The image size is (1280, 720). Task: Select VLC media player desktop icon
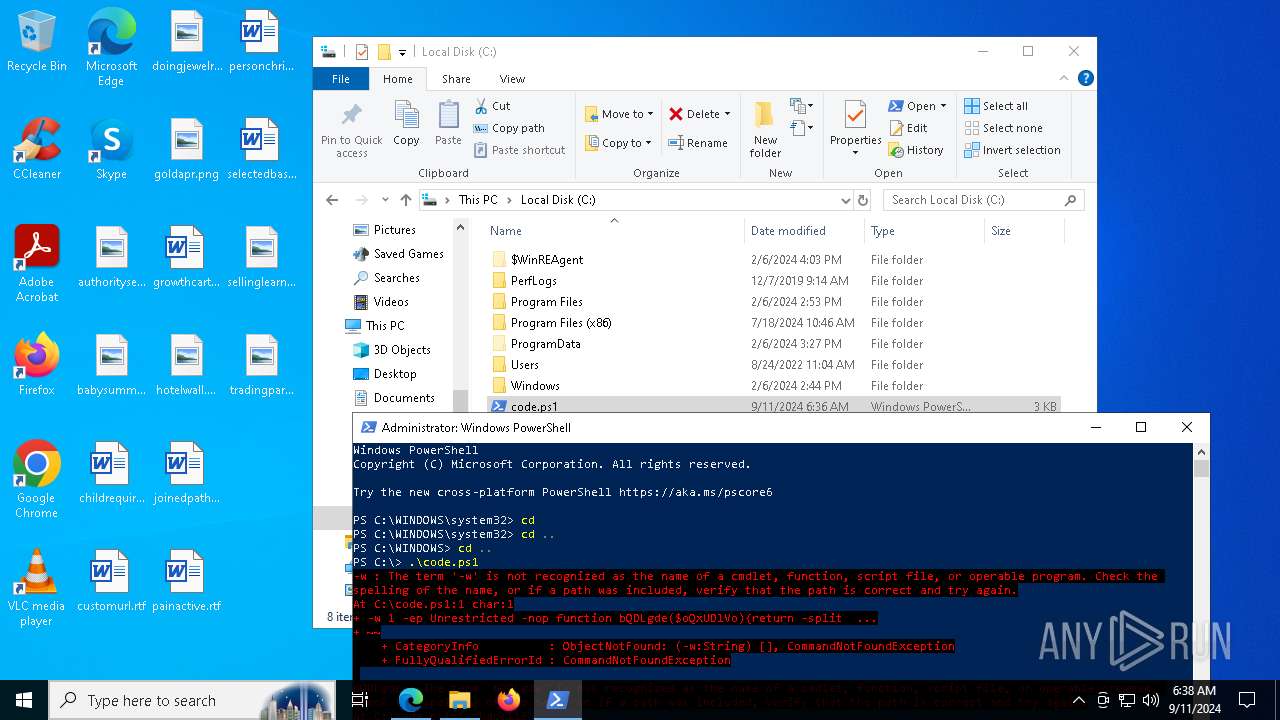(x=37, y=588)
